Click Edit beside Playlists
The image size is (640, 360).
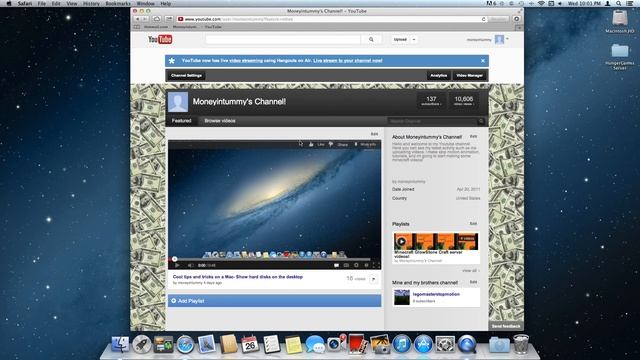click(x=473, y=224)
